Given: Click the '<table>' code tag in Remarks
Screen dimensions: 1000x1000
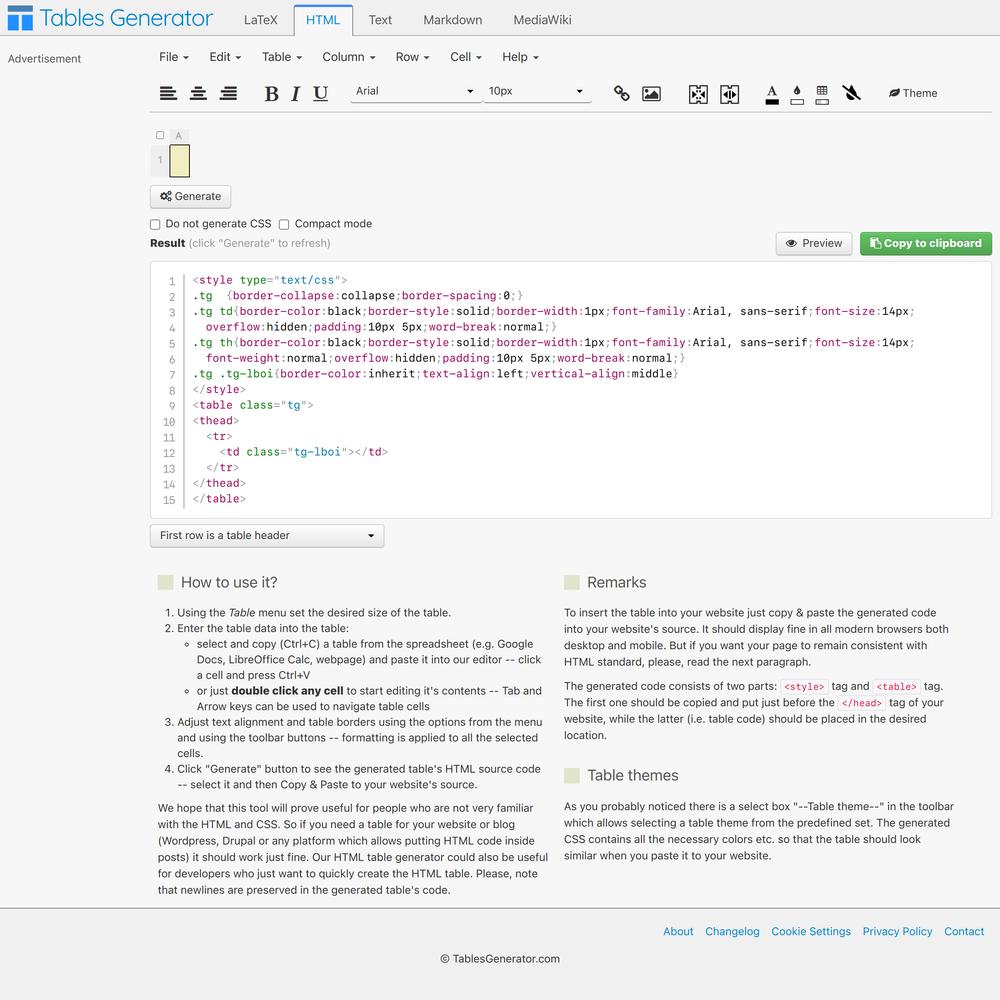Looking at the screenshot, I should coord(897,687).
